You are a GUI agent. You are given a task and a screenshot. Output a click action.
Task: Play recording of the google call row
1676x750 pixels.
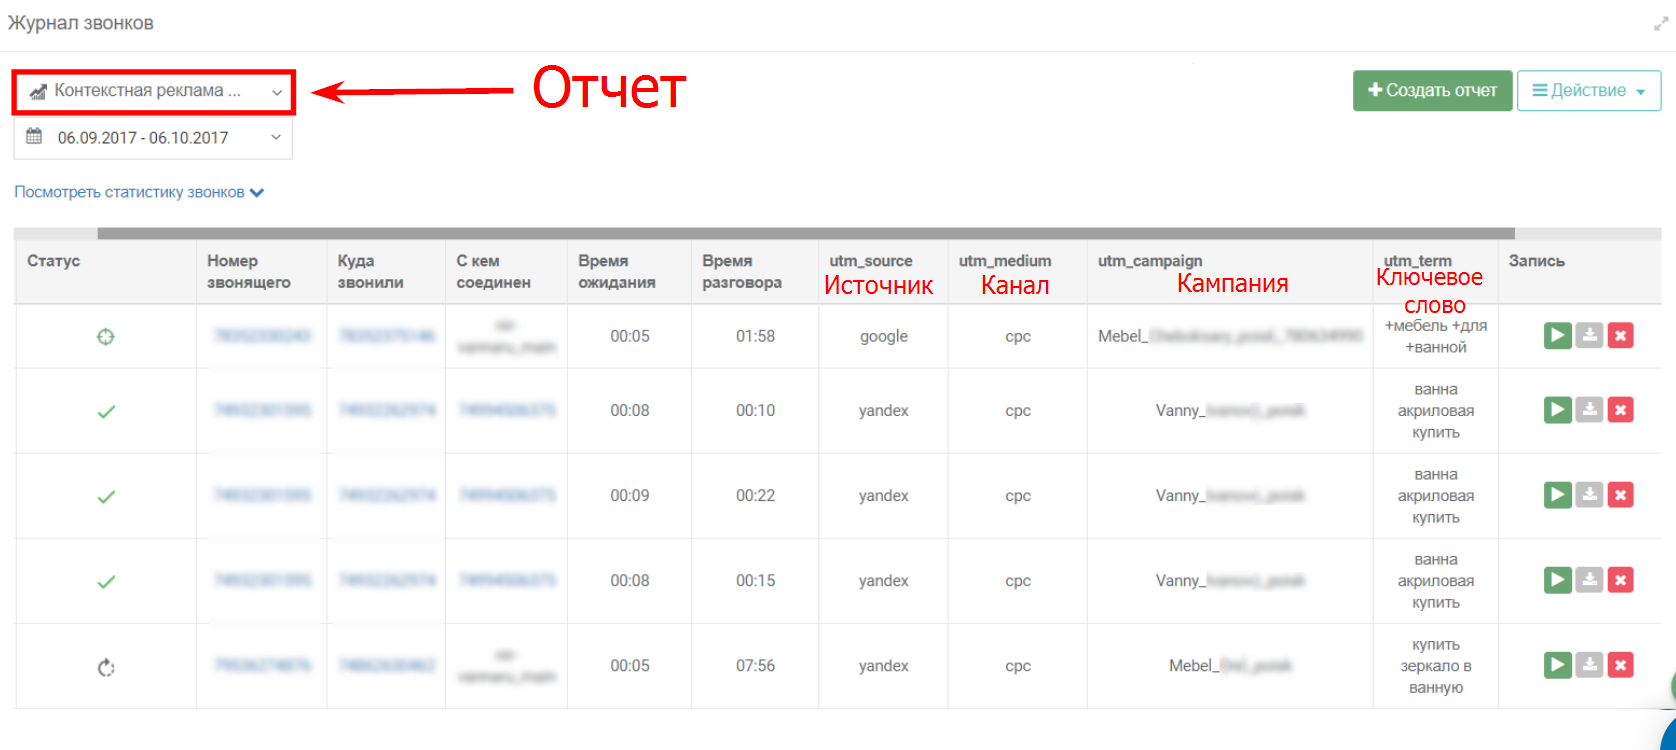pyautogui.click(x=1557, y=336)
